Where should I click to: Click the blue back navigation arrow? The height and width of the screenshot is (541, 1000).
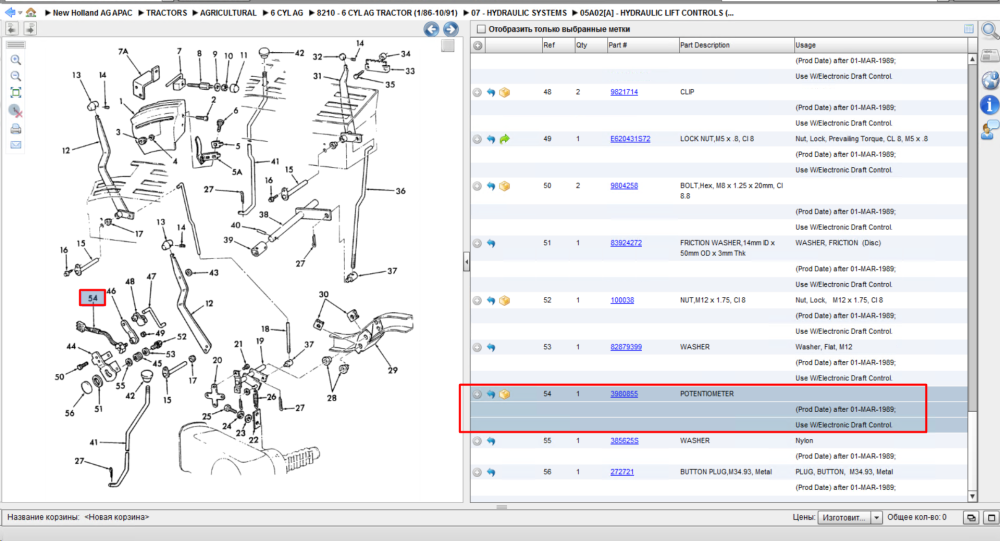point(9,12)
